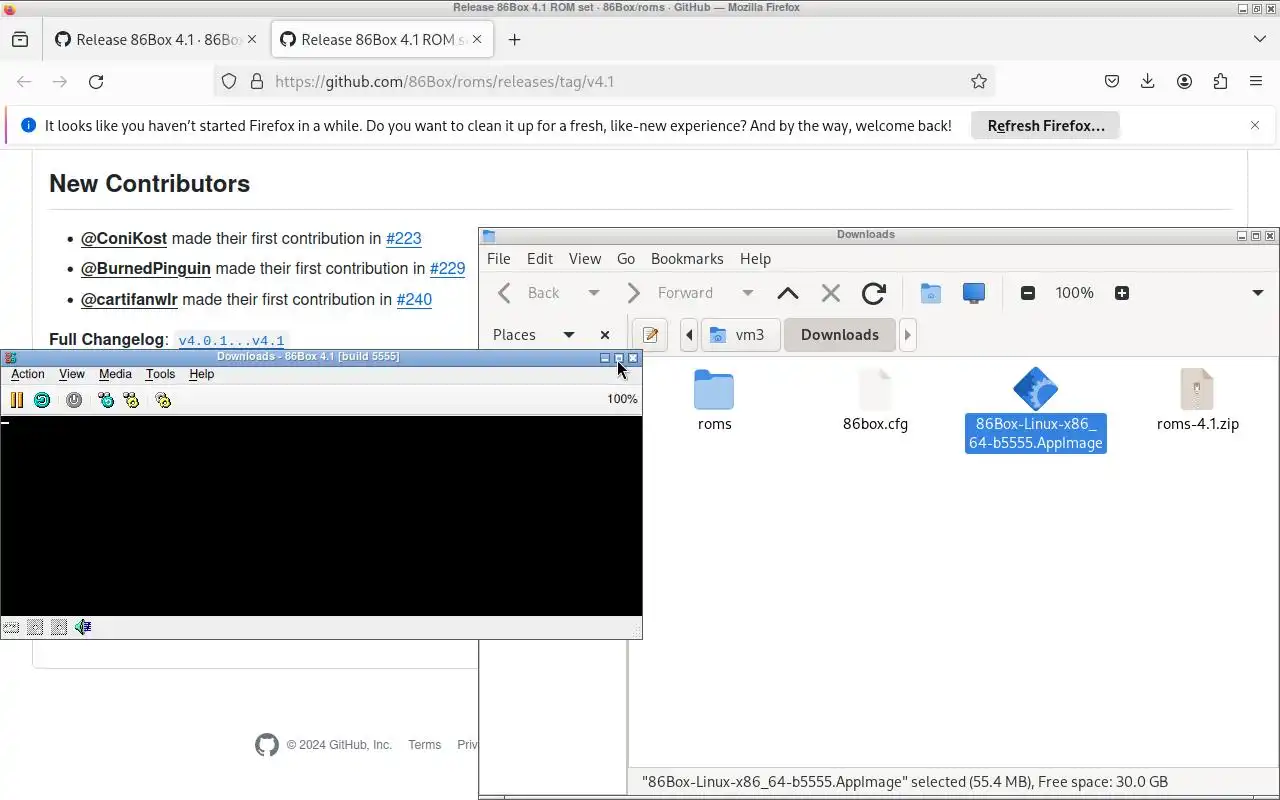Viewport: 1280px width, 800px height.
Task: Select the 86Box-Linux-x86_64-b5555.AppImage file
Action: (x=1036, y=409)
